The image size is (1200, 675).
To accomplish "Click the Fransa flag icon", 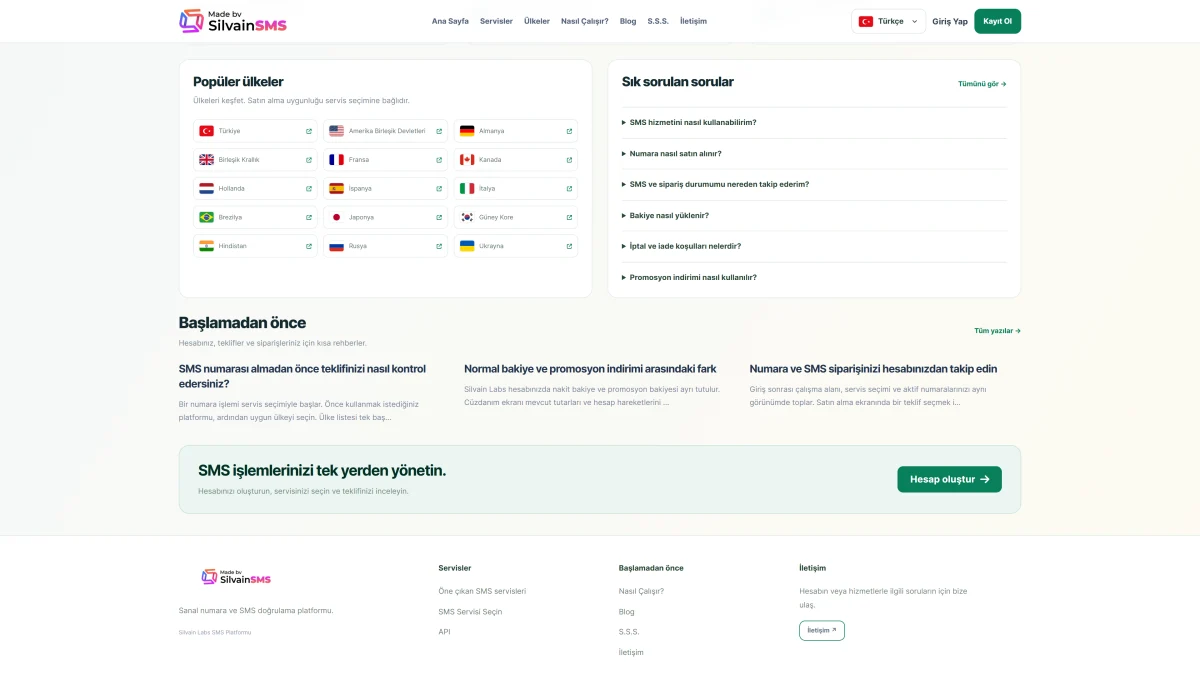I will point(336,160).
